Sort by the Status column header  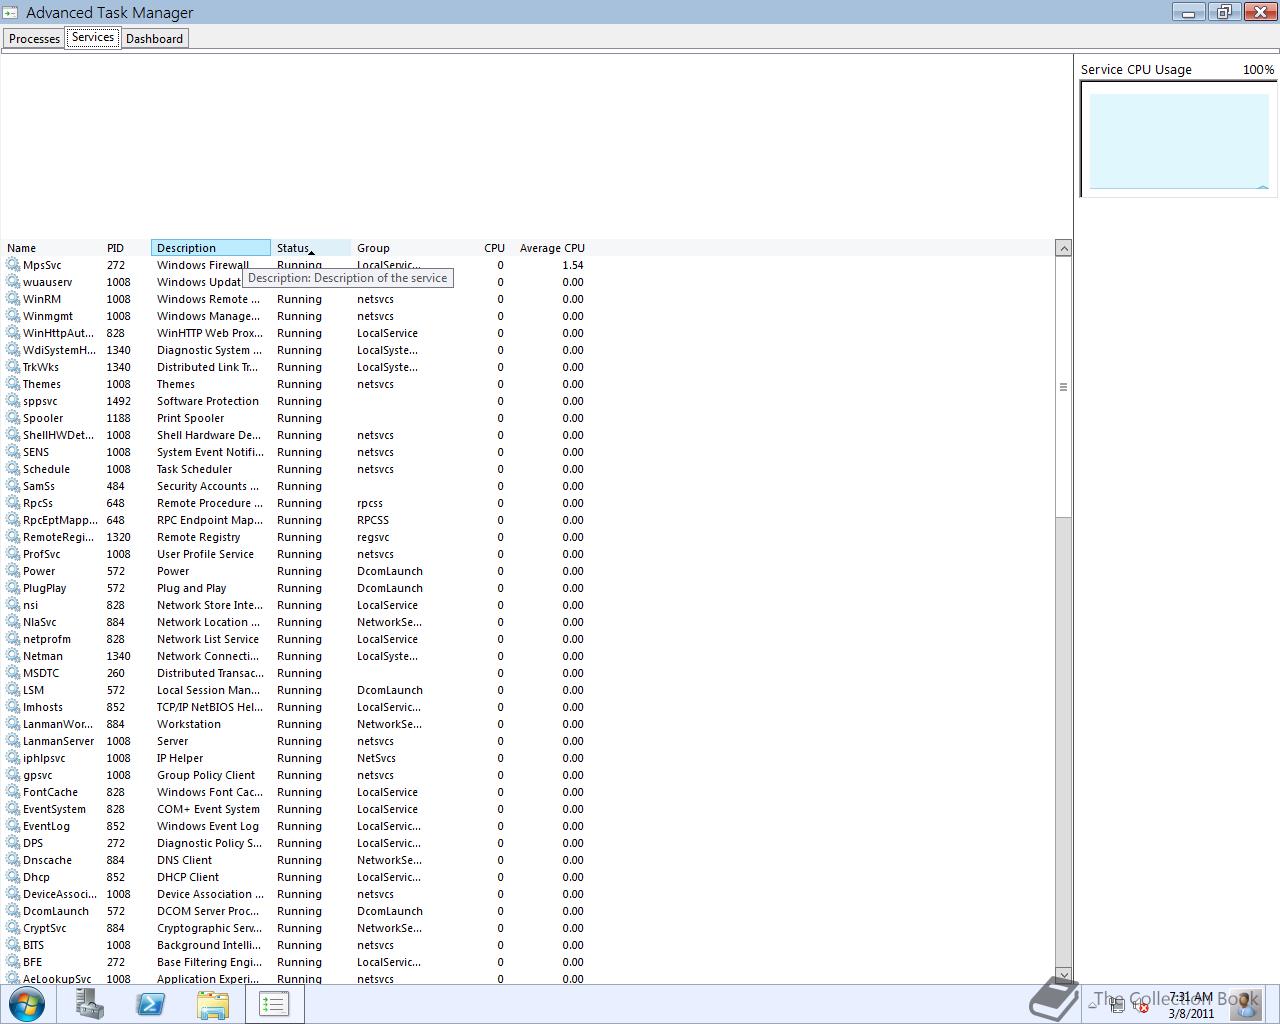[x=311, y=248]
